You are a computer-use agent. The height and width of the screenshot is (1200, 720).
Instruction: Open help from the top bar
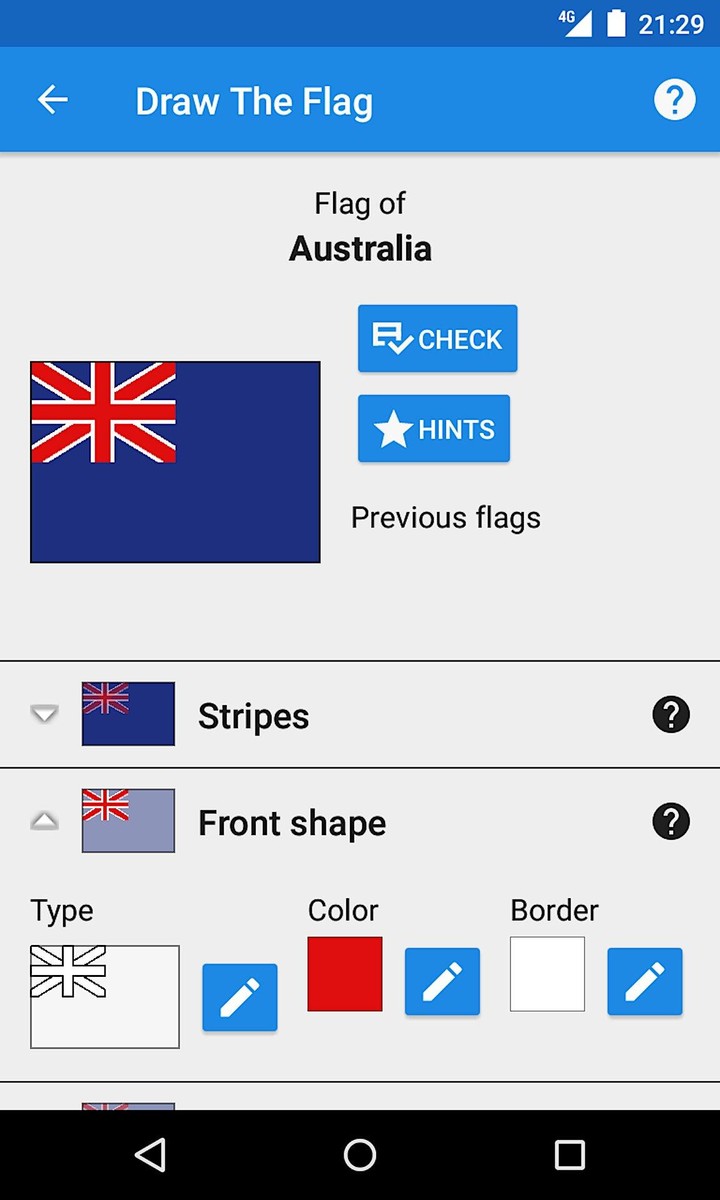click(674, 100)
